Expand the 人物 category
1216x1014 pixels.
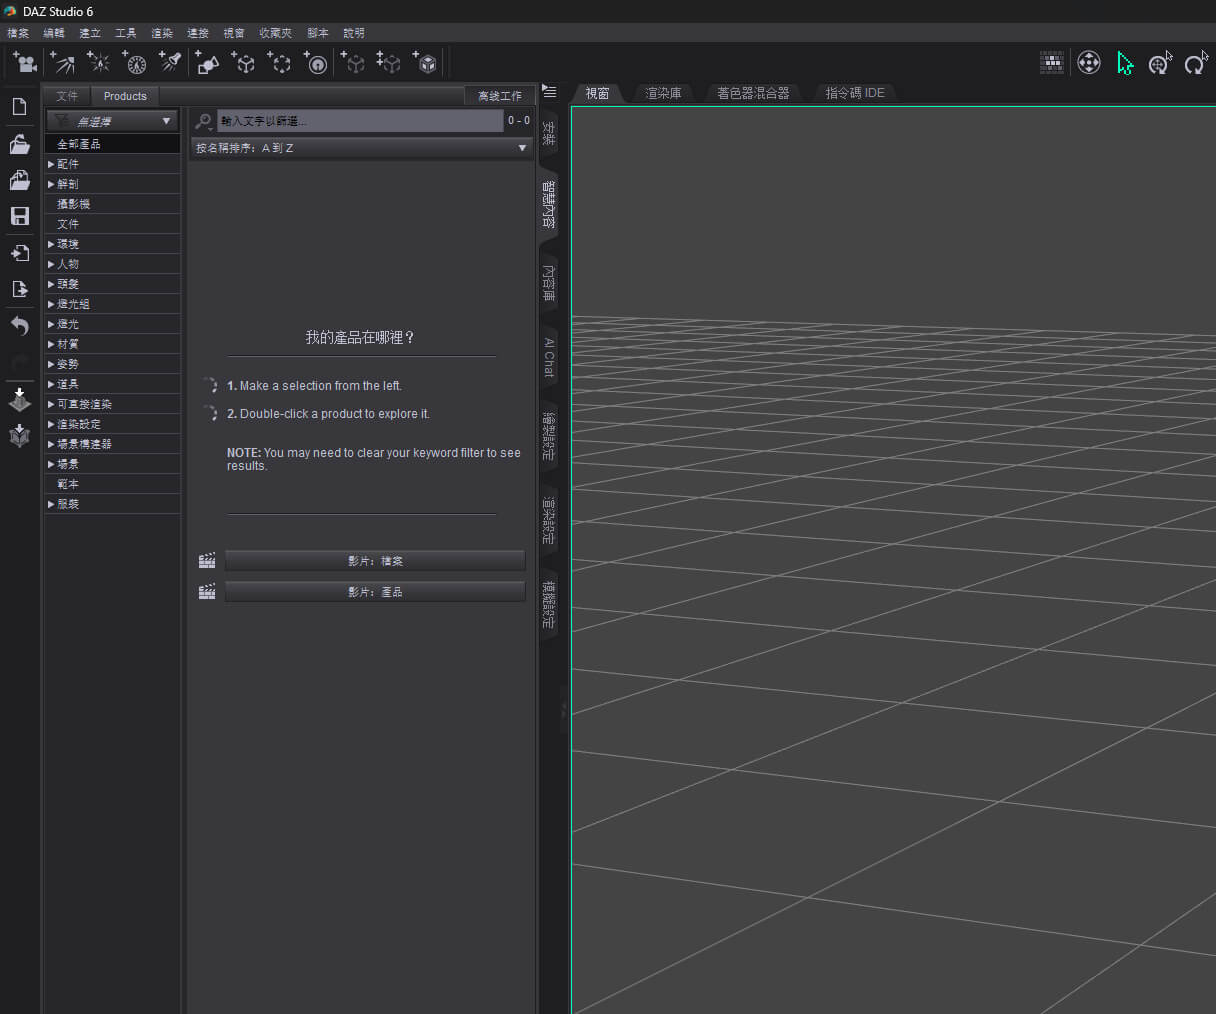point(51,264)
